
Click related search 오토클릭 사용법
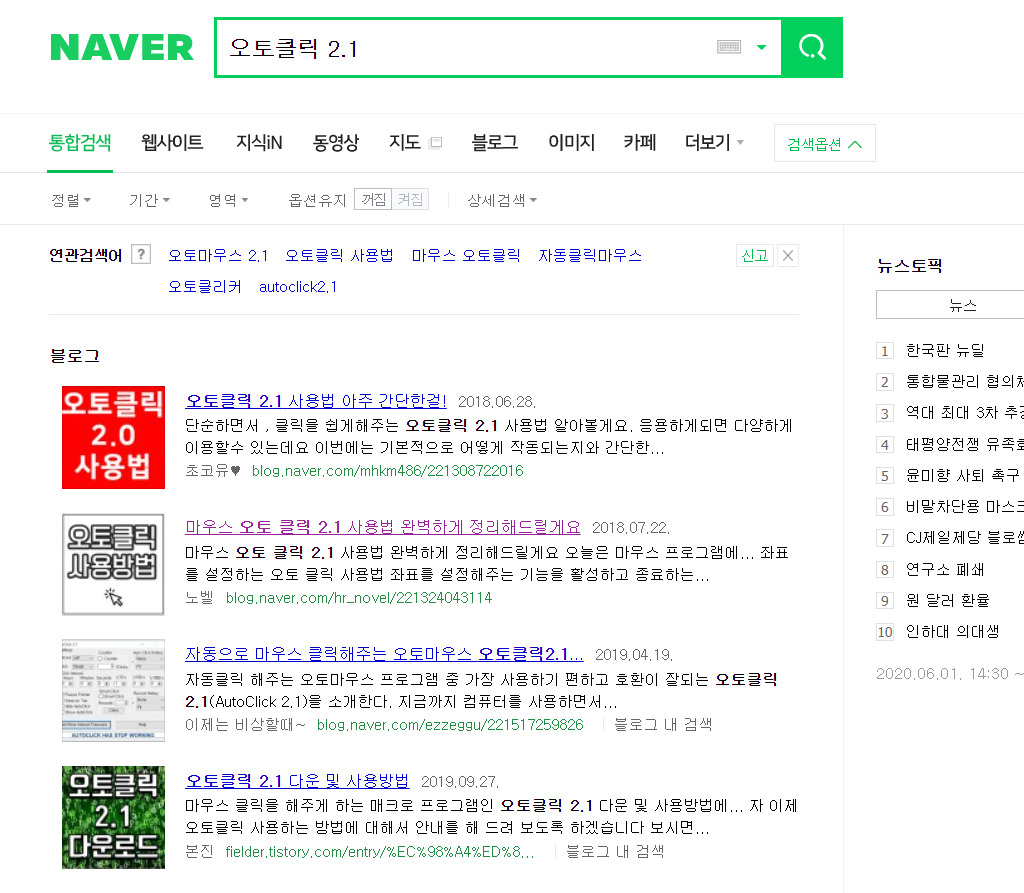339,255
